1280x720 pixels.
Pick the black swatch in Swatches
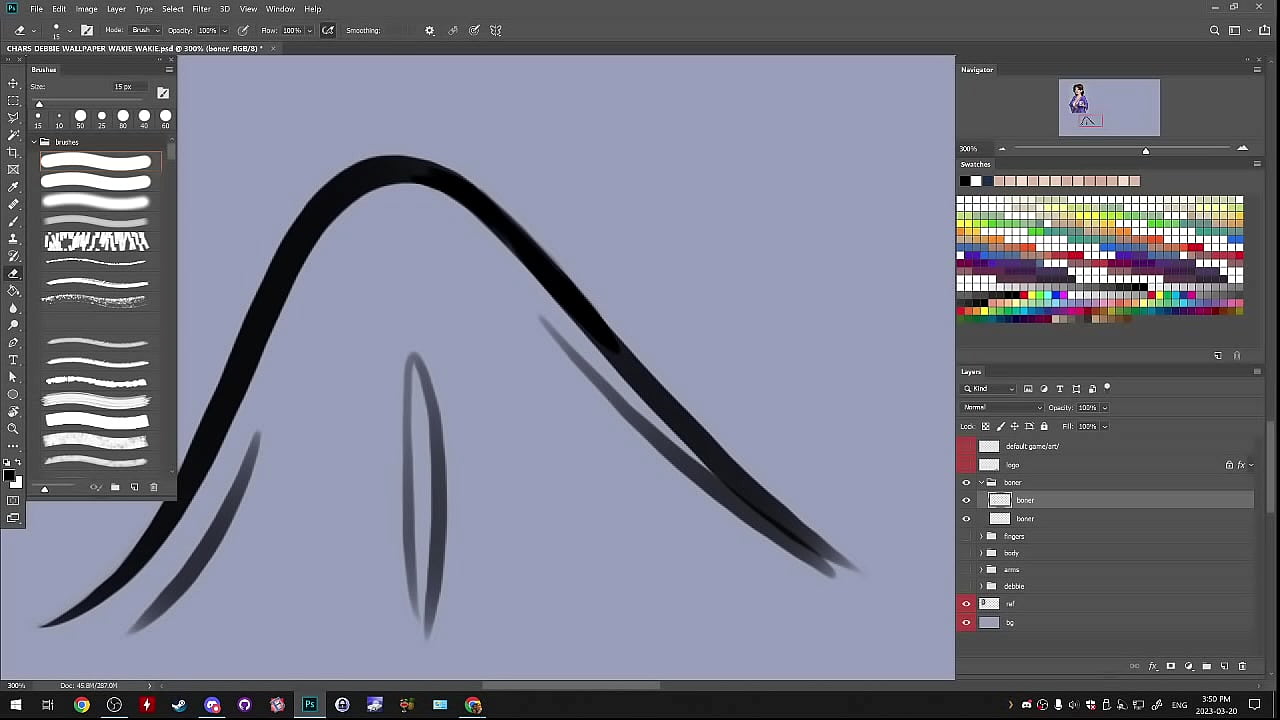coord(964,181)
